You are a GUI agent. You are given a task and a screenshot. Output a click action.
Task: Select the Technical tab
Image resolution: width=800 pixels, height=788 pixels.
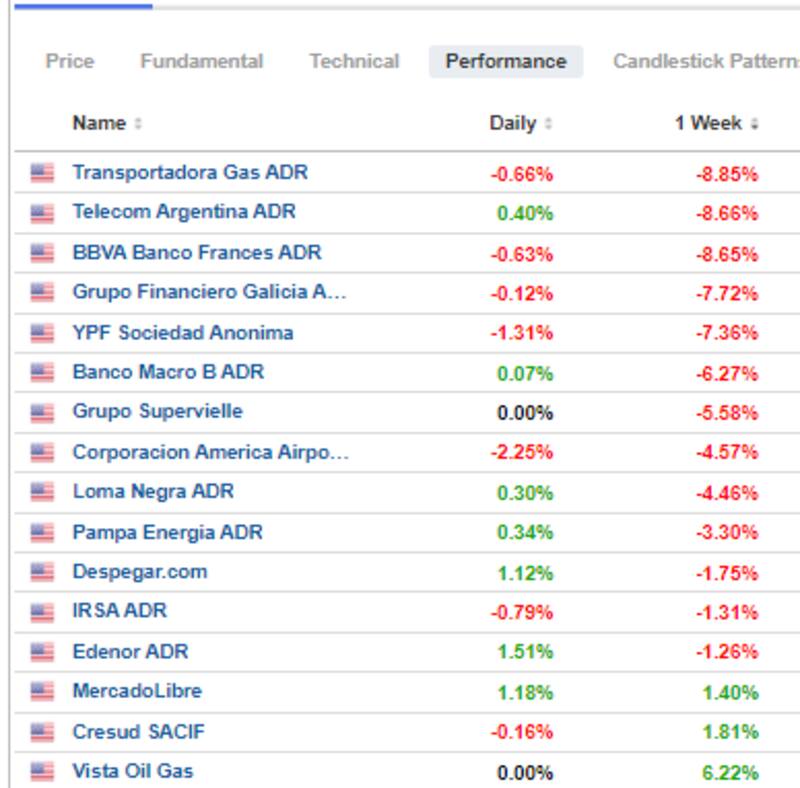(x=354, y=62)
